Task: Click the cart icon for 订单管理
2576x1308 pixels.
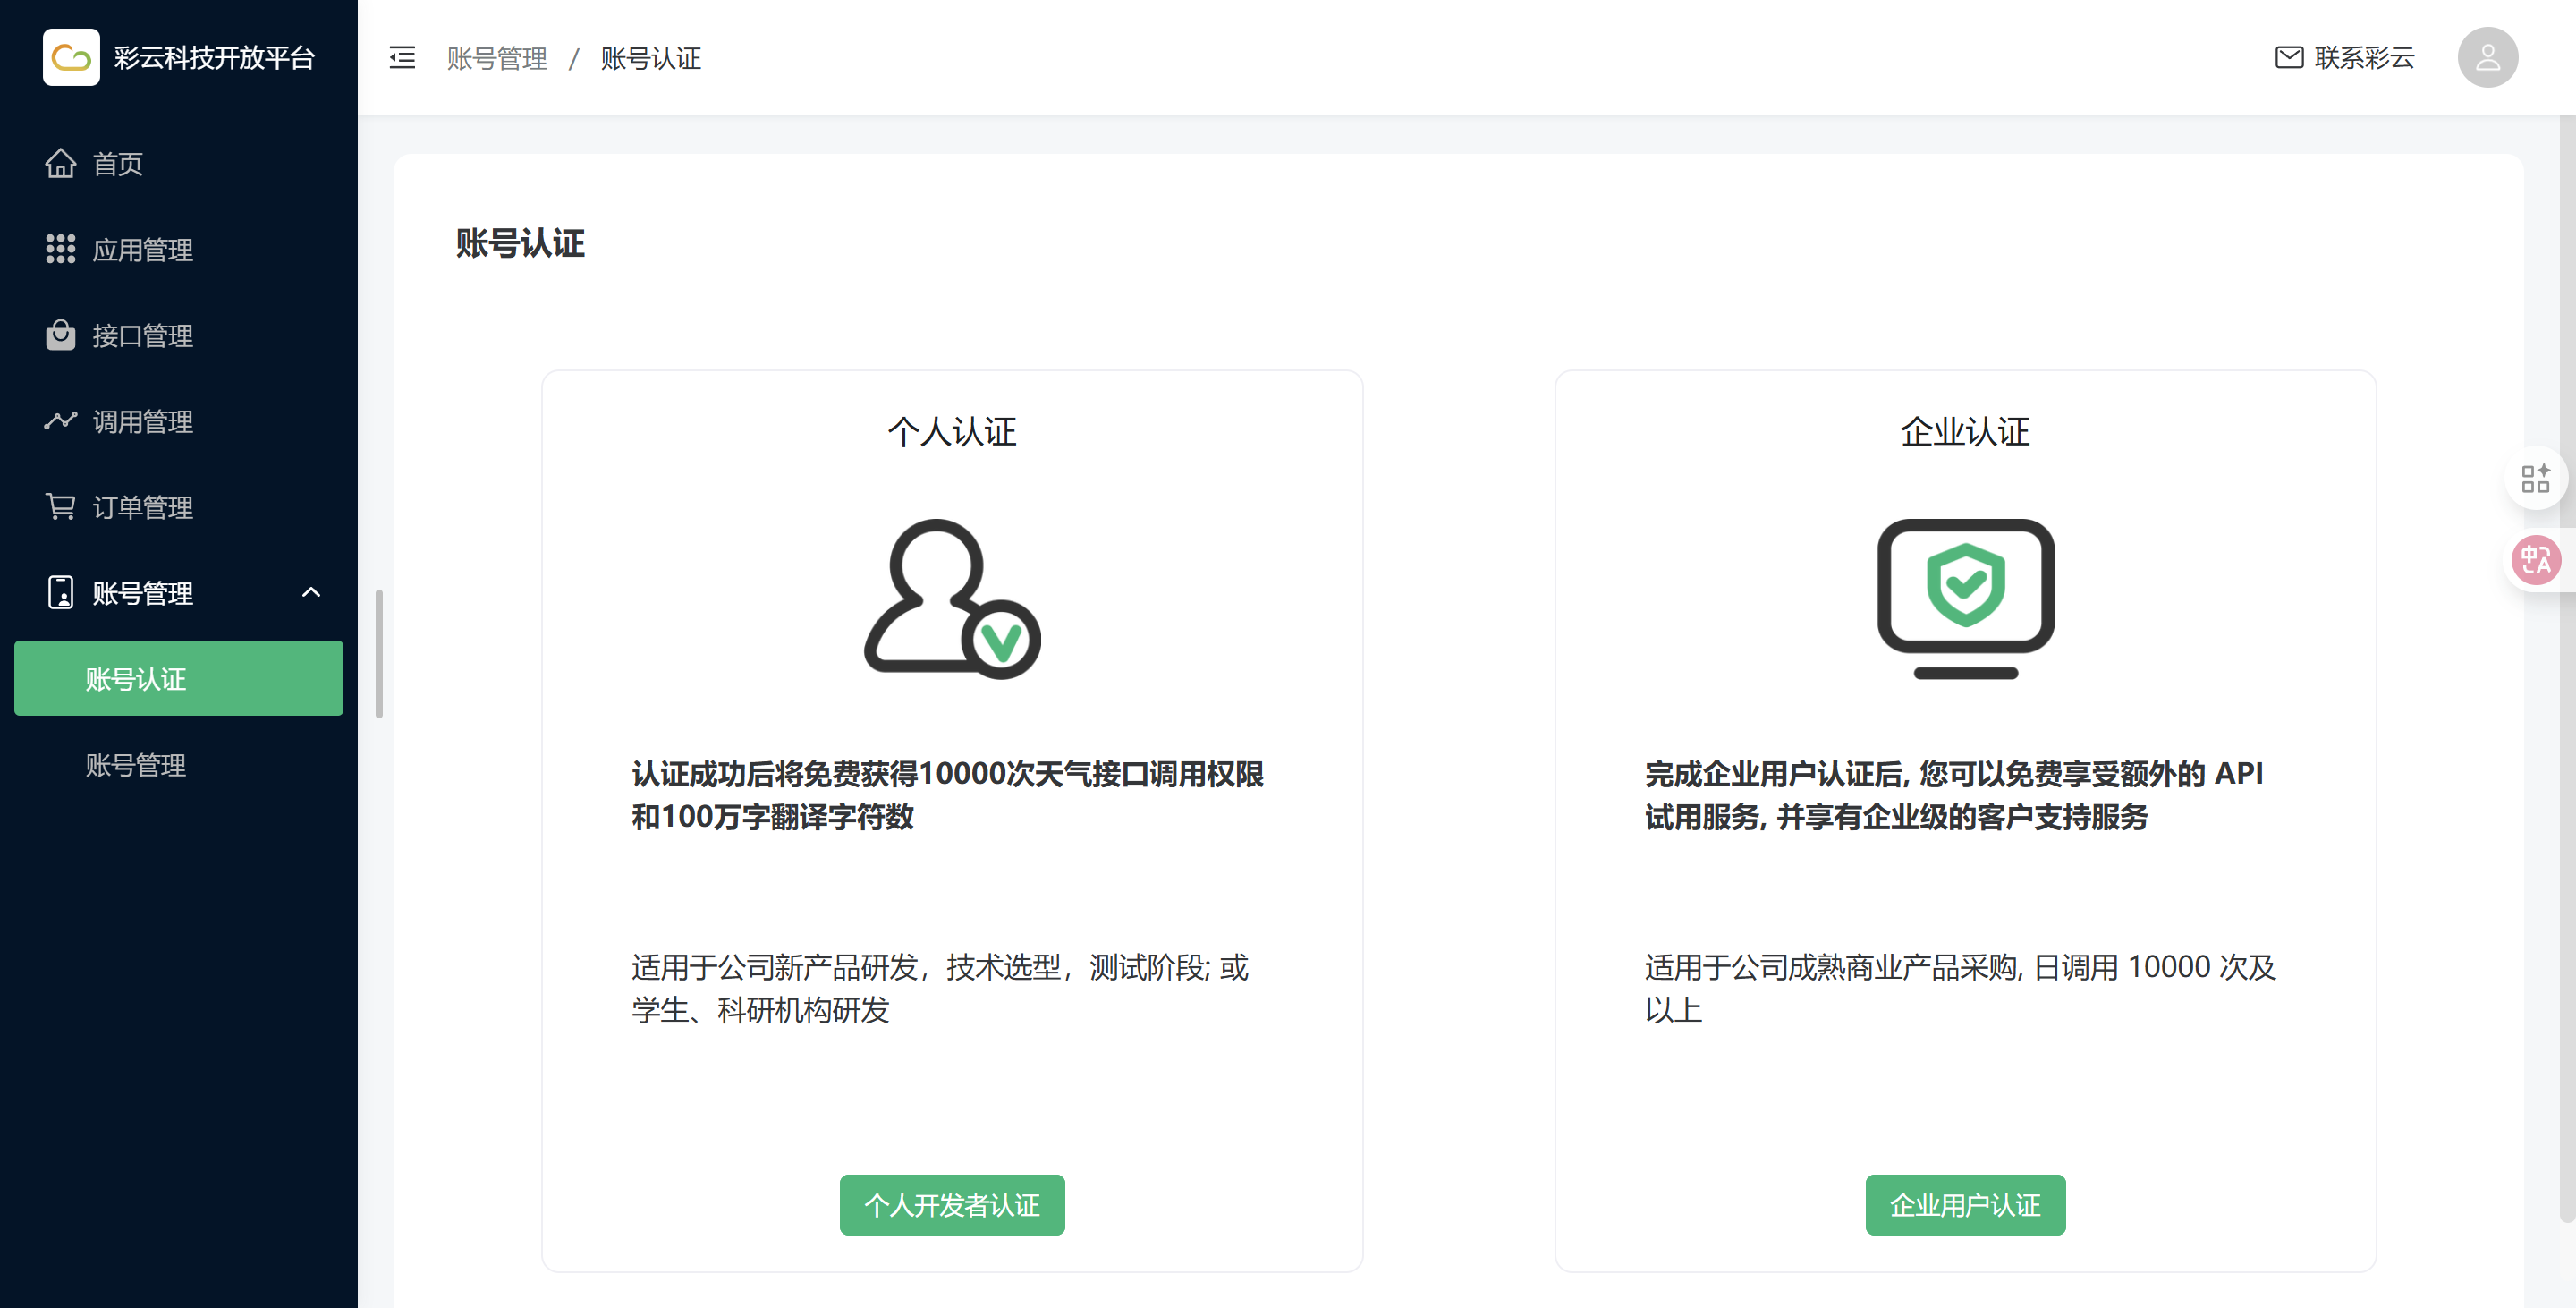Action: click(60, 507)
